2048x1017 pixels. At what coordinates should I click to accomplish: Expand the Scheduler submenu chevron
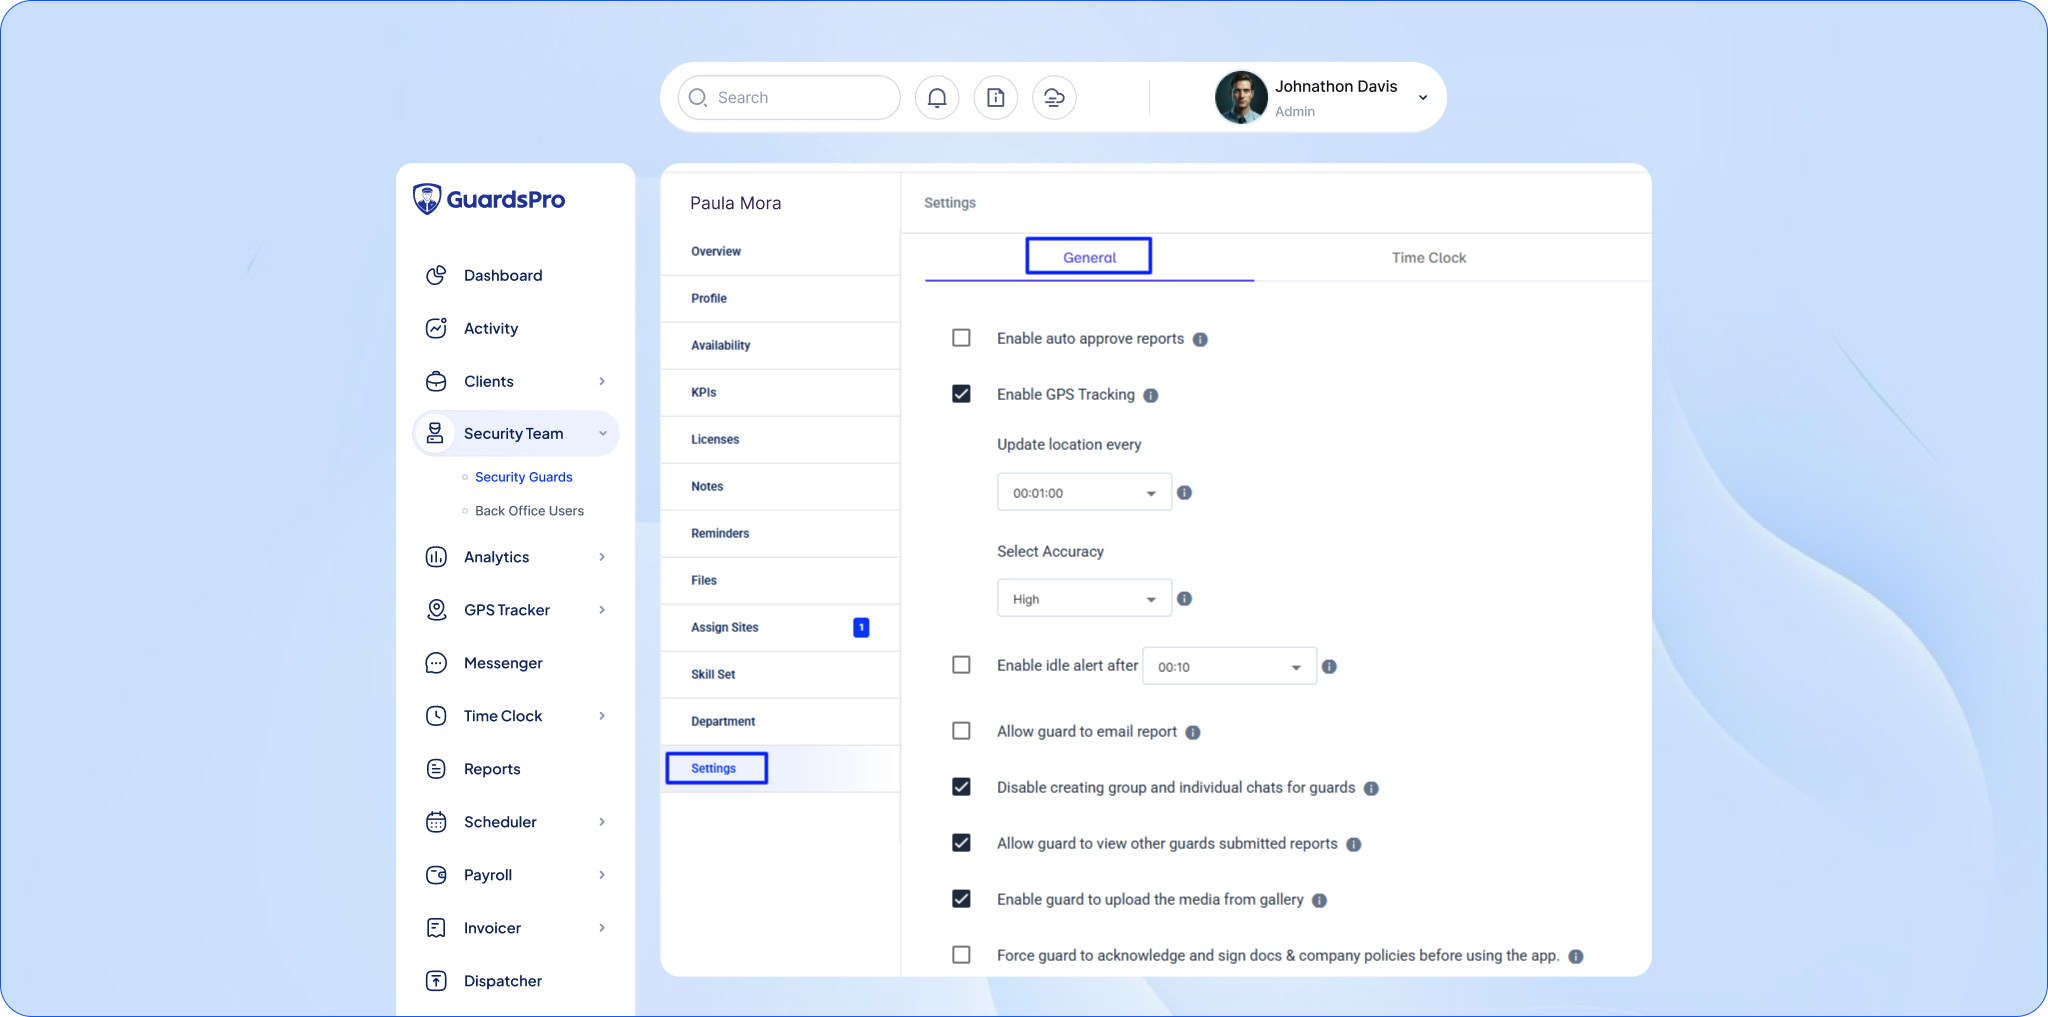click(x=602, y=822)
